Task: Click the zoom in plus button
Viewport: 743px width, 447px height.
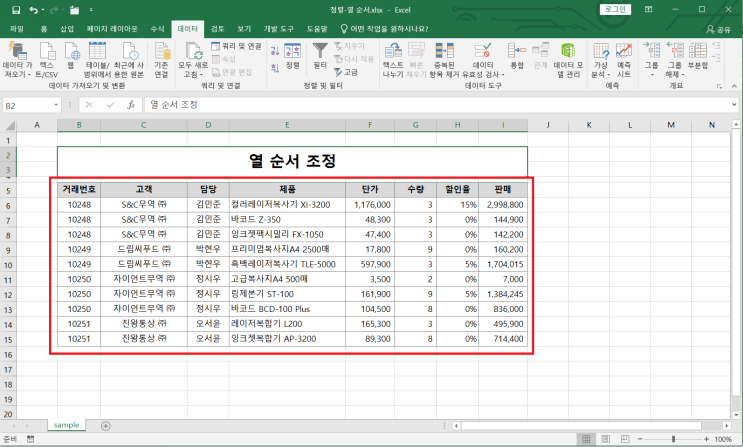Action: pos(707,439)
